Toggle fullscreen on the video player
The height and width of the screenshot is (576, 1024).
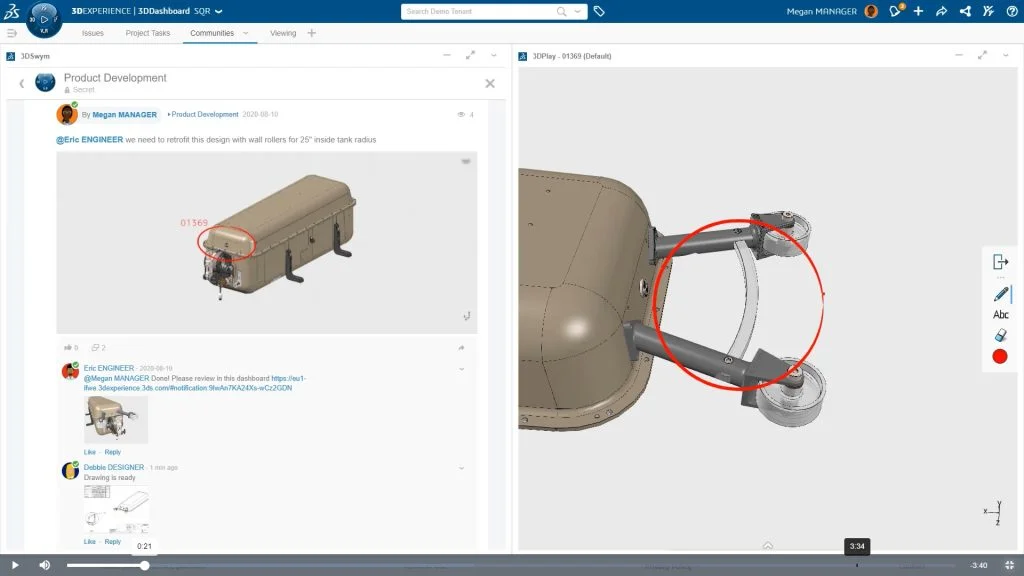(1008, 565)
